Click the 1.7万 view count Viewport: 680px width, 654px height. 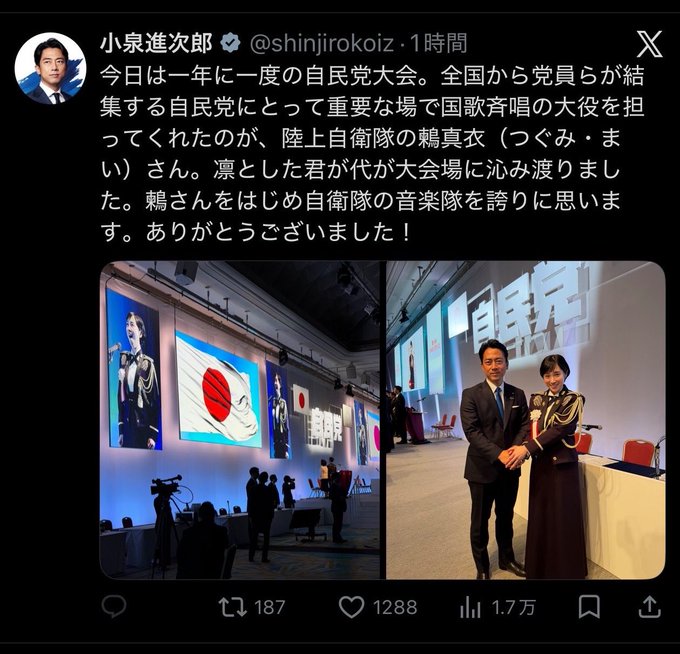(514, 608)
